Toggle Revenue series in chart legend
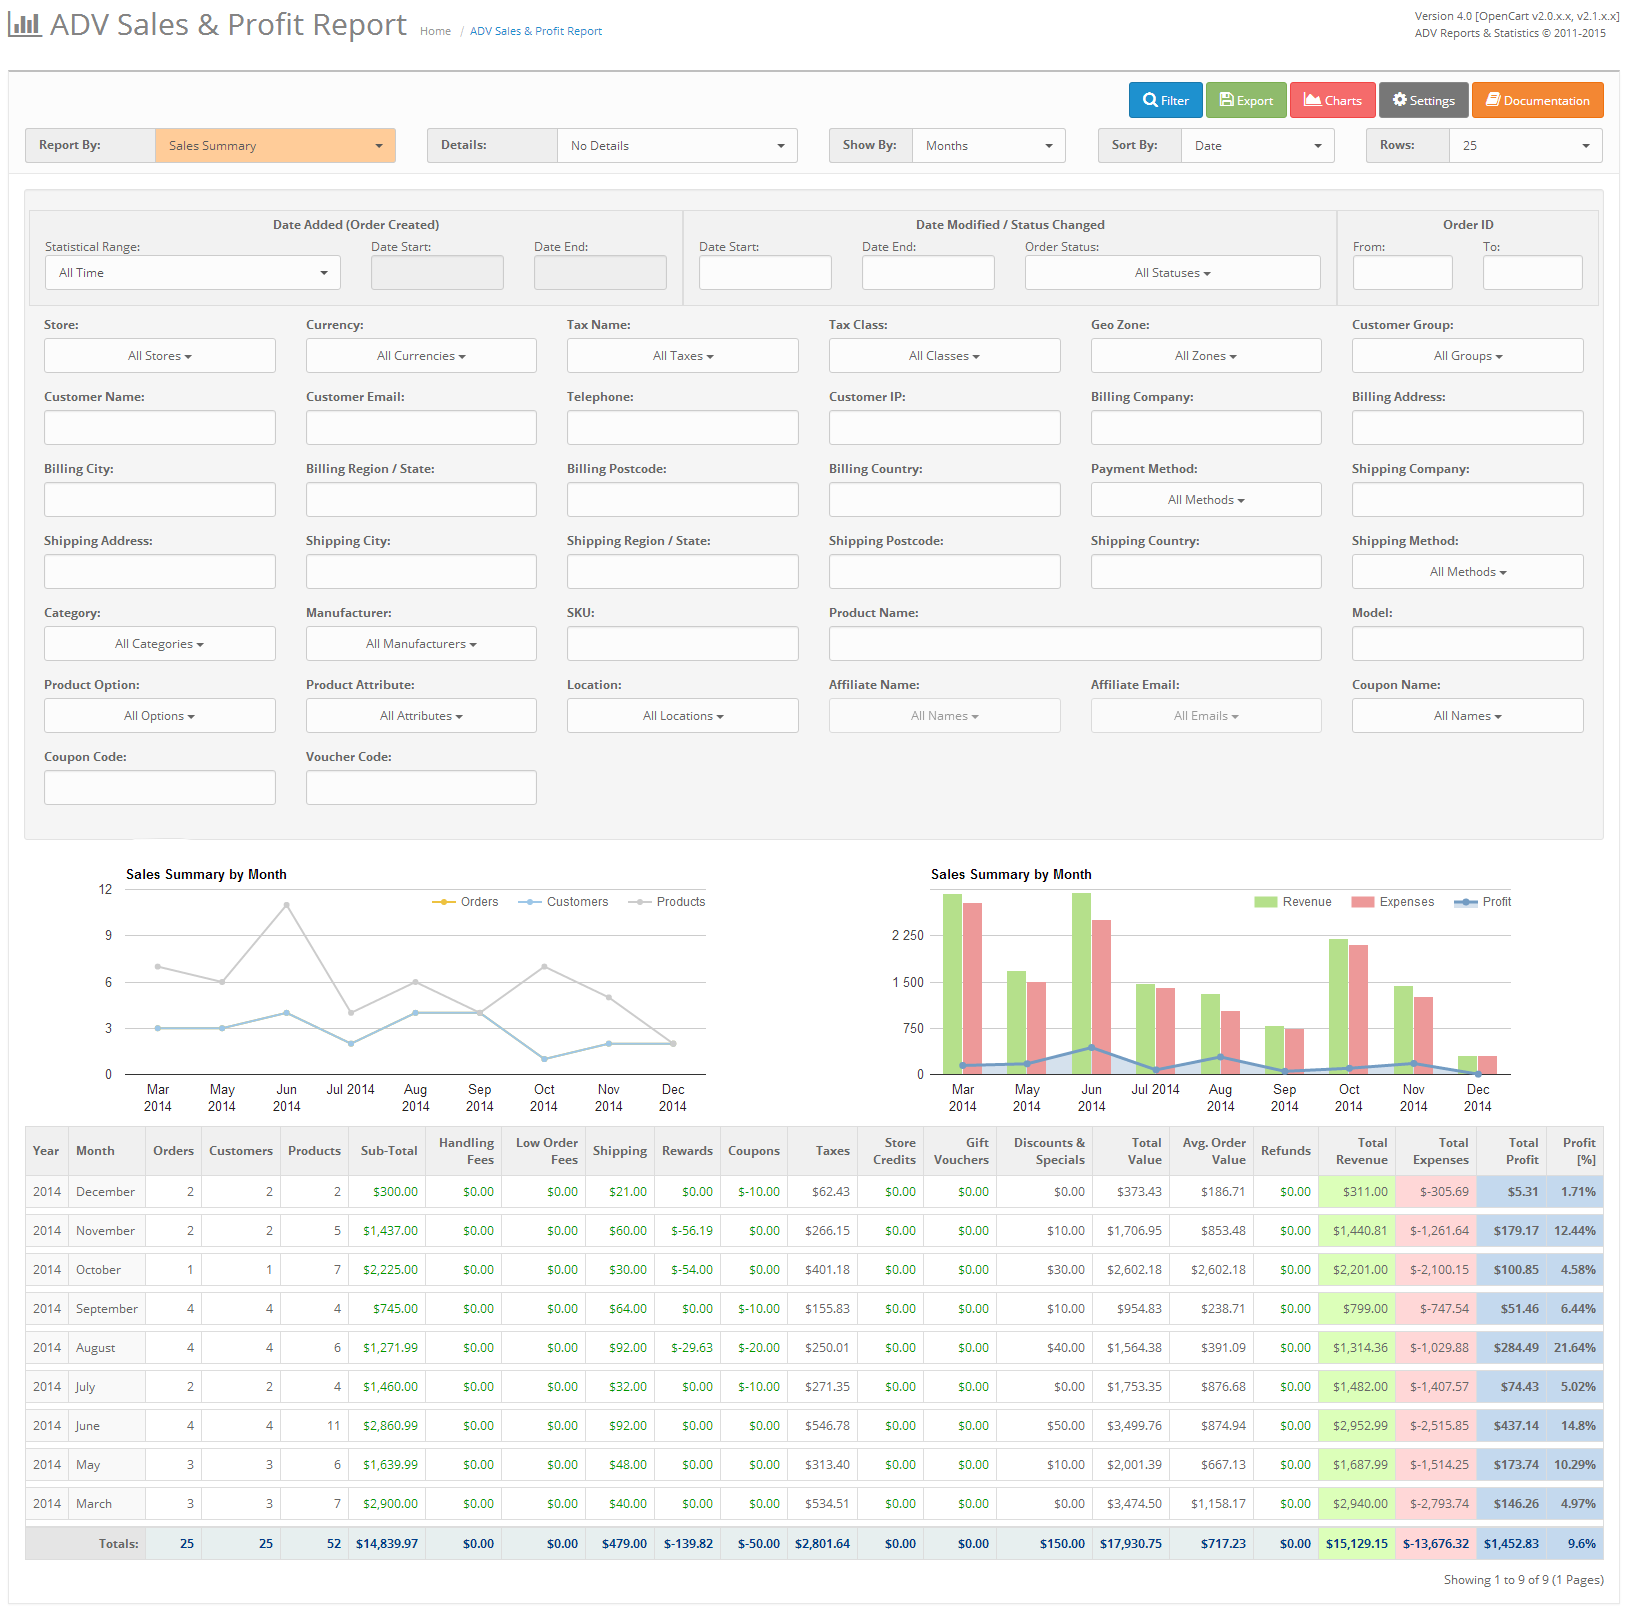Viewport: 1626px width, 1609px height. (1293, 902)
